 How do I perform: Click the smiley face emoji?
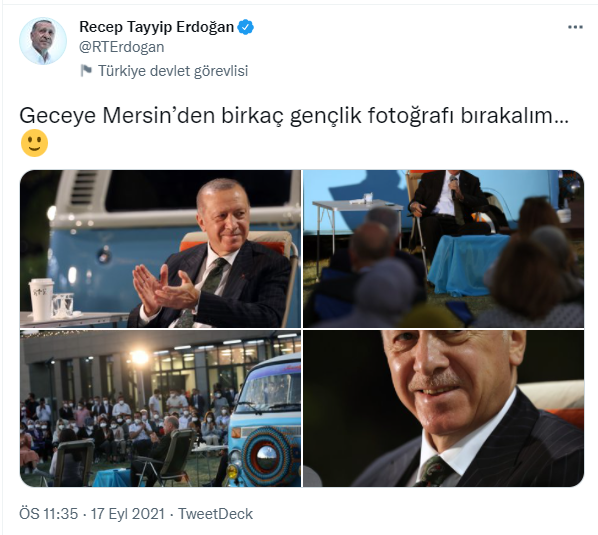pos(34,143)
